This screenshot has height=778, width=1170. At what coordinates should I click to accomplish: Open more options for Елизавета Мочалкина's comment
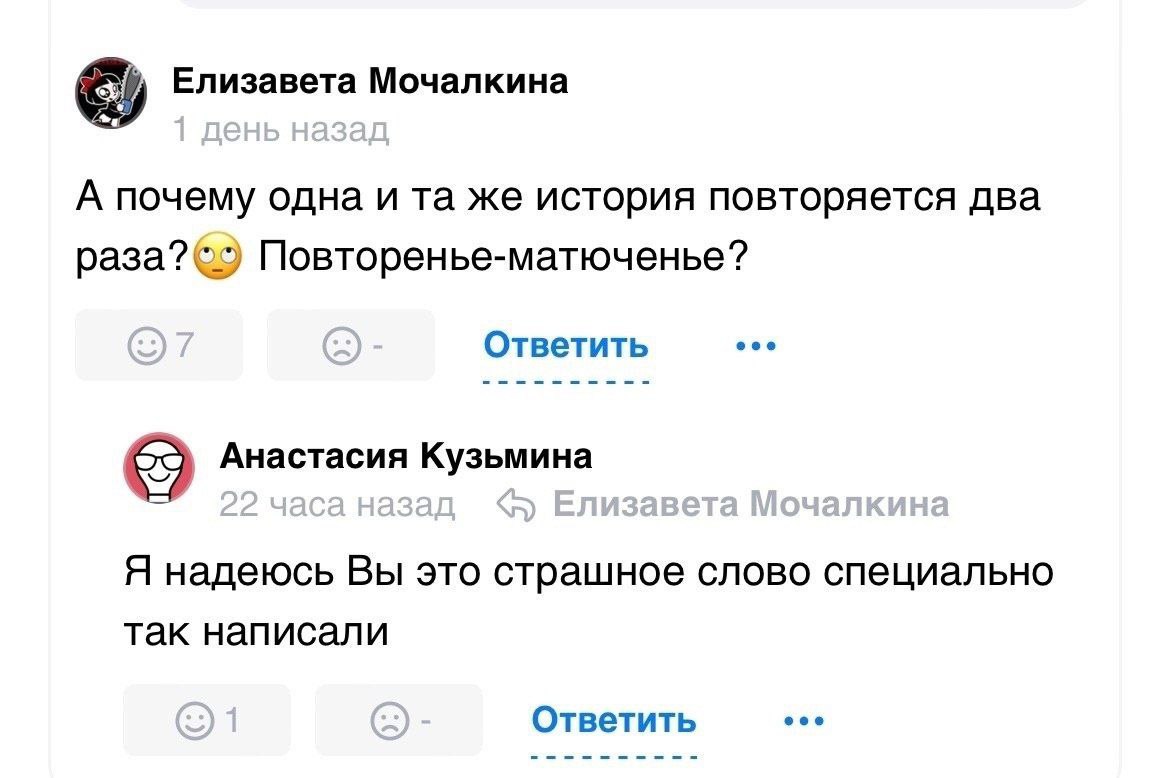point(754,346)
